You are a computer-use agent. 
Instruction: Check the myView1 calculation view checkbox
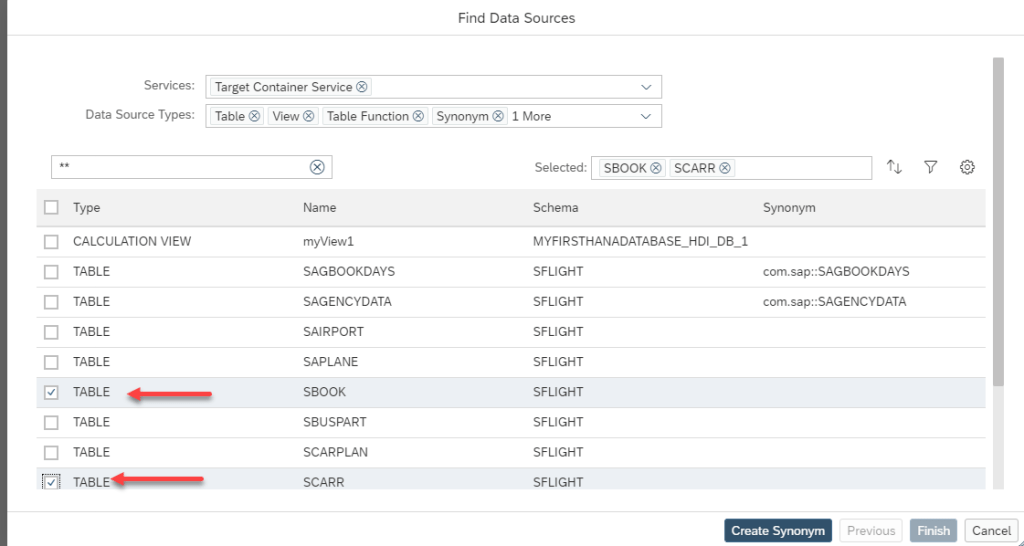pyautogui.click(x=51, y=242)
